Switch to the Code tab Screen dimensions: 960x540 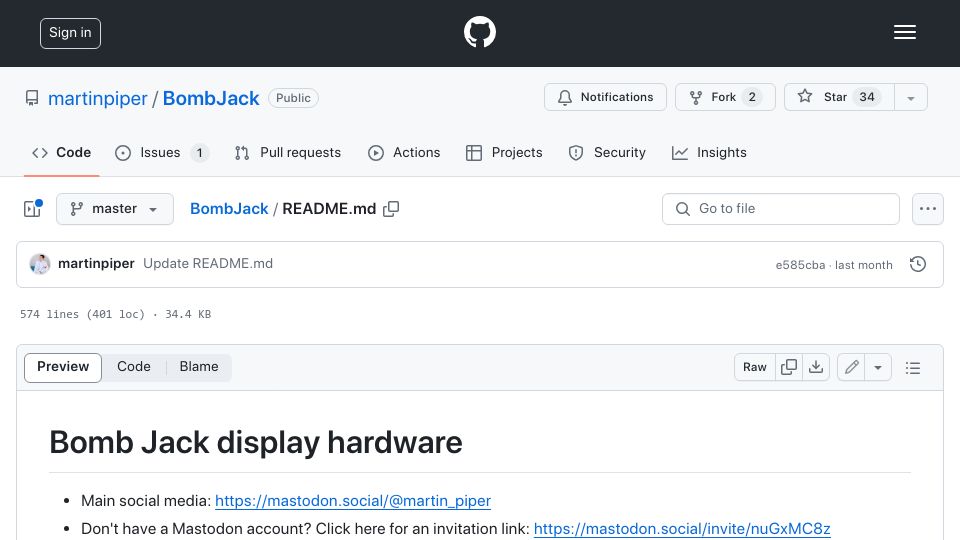click(61, 152)
